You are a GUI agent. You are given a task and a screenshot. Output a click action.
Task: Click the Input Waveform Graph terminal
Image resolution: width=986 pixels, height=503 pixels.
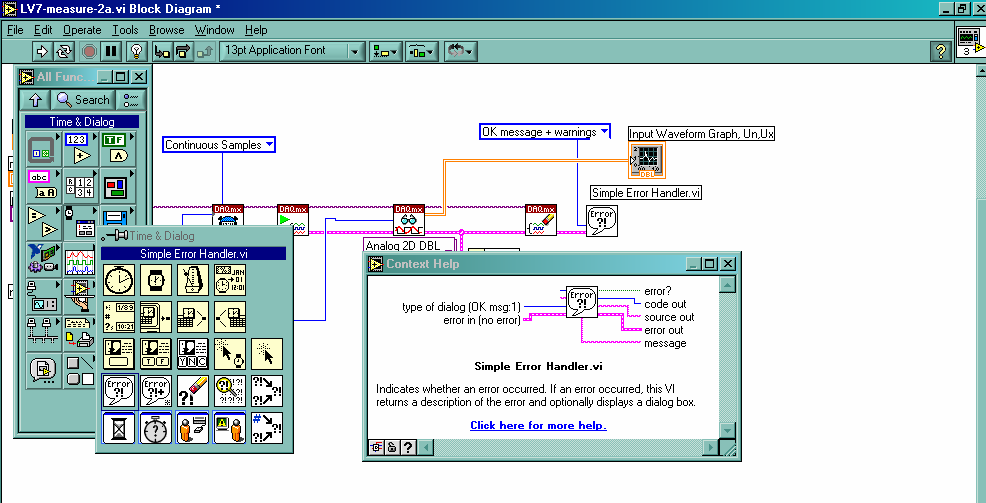point(647,160)
